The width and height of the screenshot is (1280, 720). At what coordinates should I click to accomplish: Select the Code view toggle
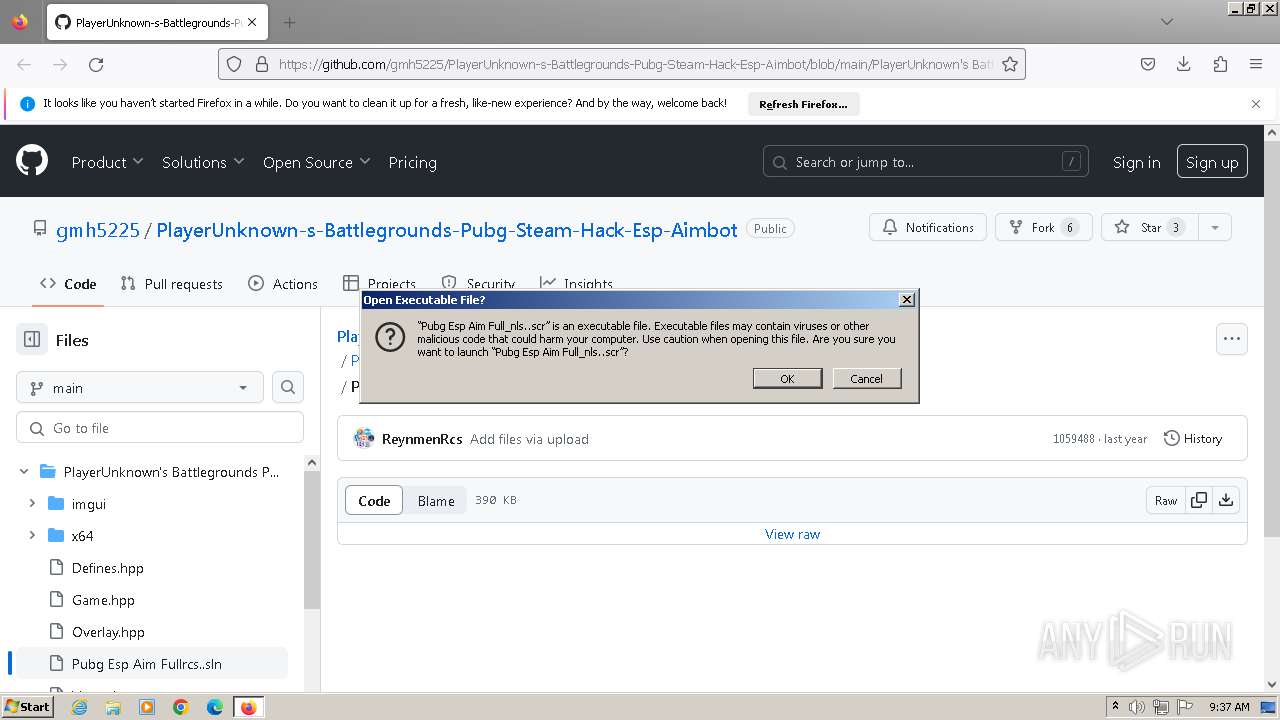(374, 501)
